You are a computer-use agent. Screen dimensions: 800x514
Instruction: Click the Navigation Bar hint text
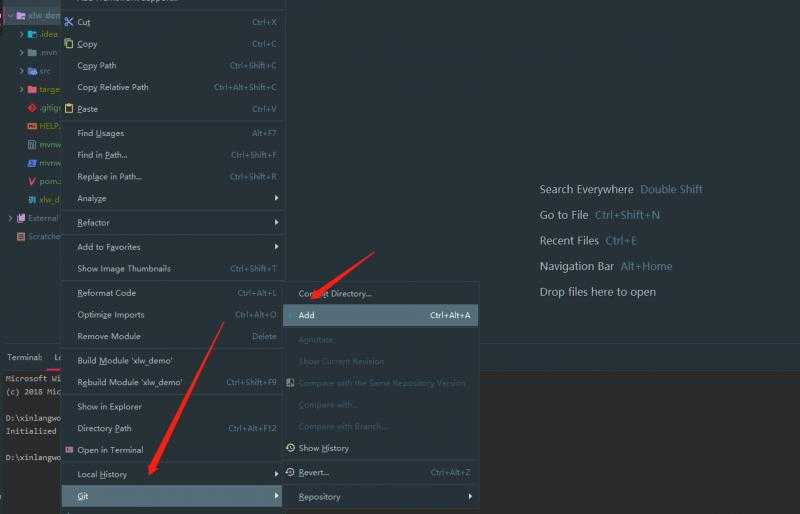577,266
